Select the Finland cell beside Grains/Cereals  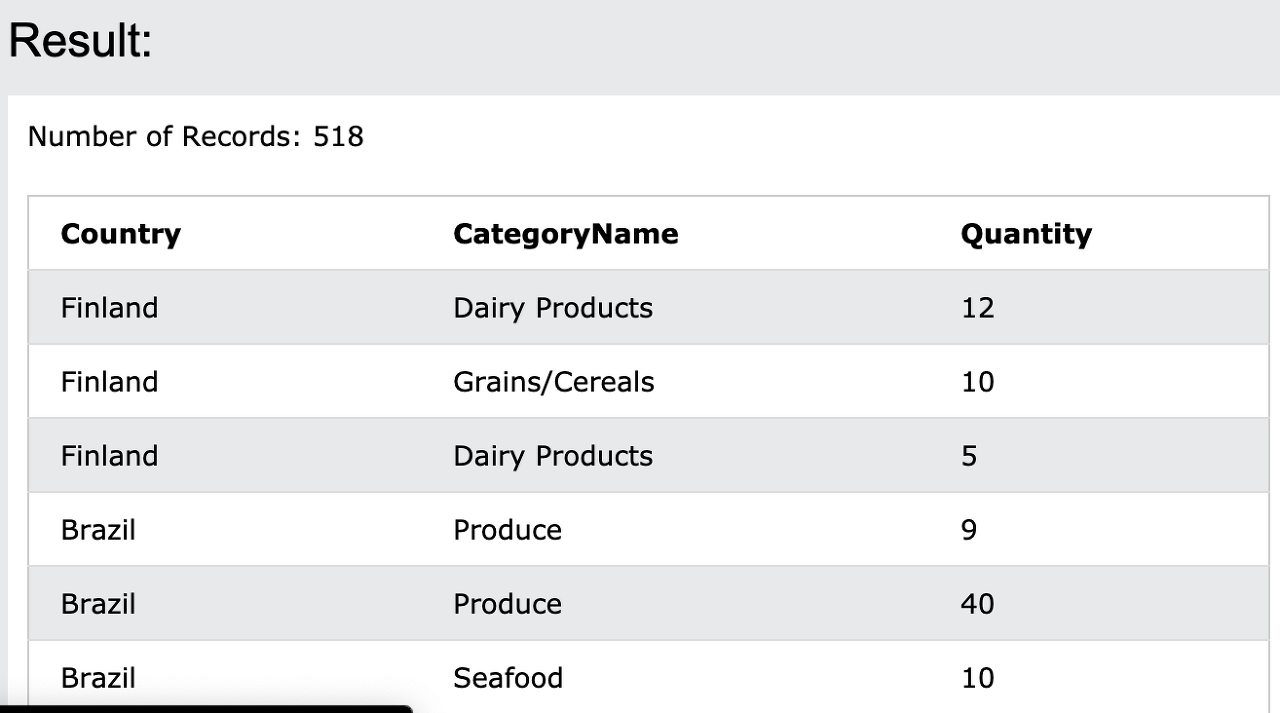click(x=109, y=382)
